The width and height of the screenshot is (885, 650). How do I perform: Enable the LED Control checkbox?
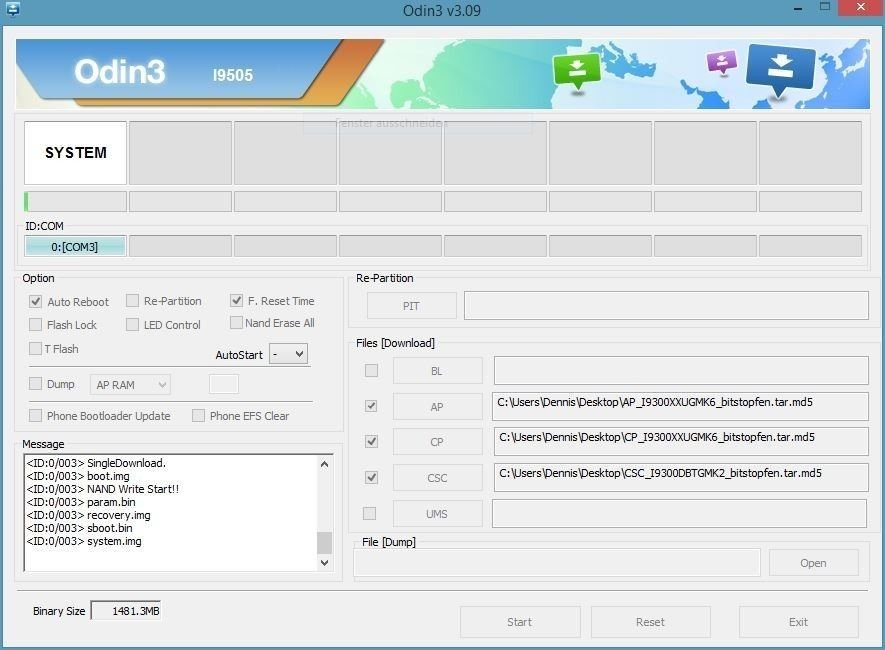click(132, 324)
